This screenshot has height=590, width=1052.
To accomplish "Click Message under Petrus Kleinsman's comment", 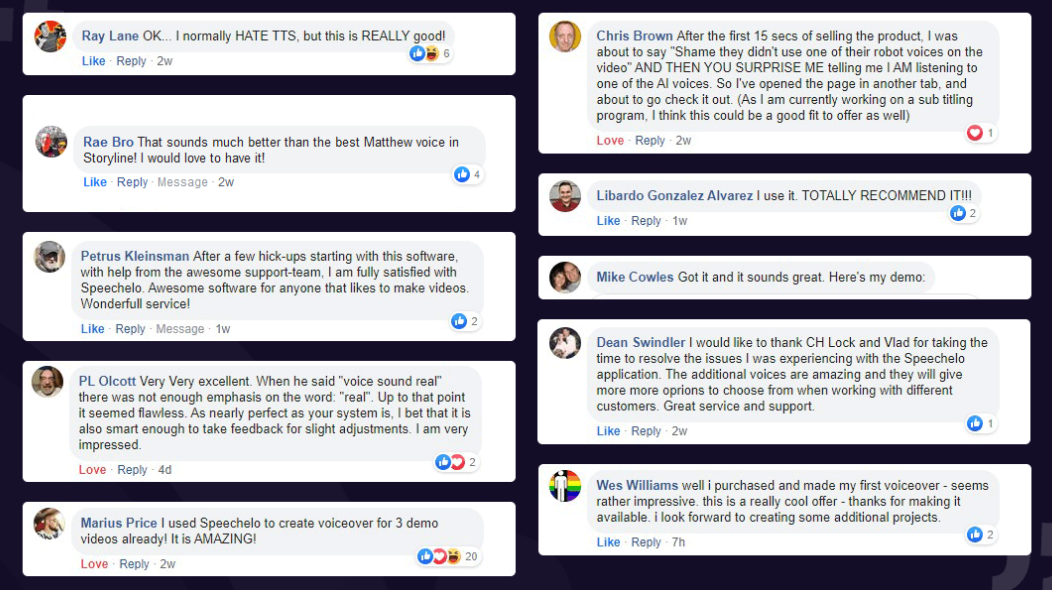I will point(180,329).
